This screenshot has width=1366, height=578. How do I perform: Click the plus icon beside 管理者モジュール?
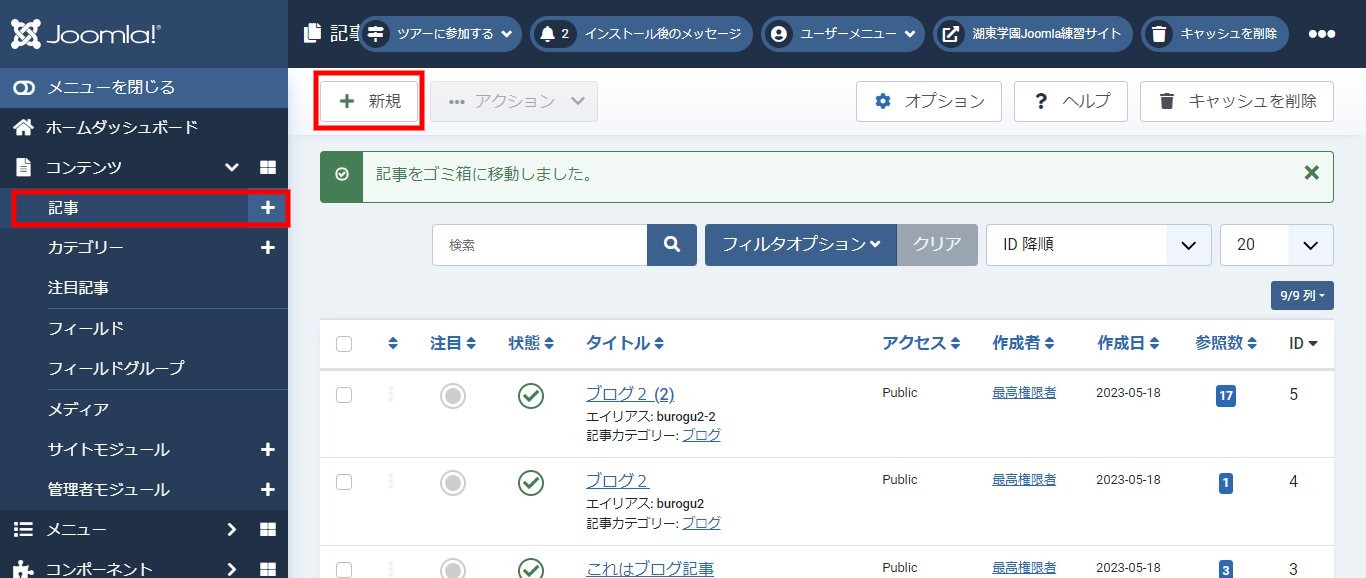coord(267,490)
